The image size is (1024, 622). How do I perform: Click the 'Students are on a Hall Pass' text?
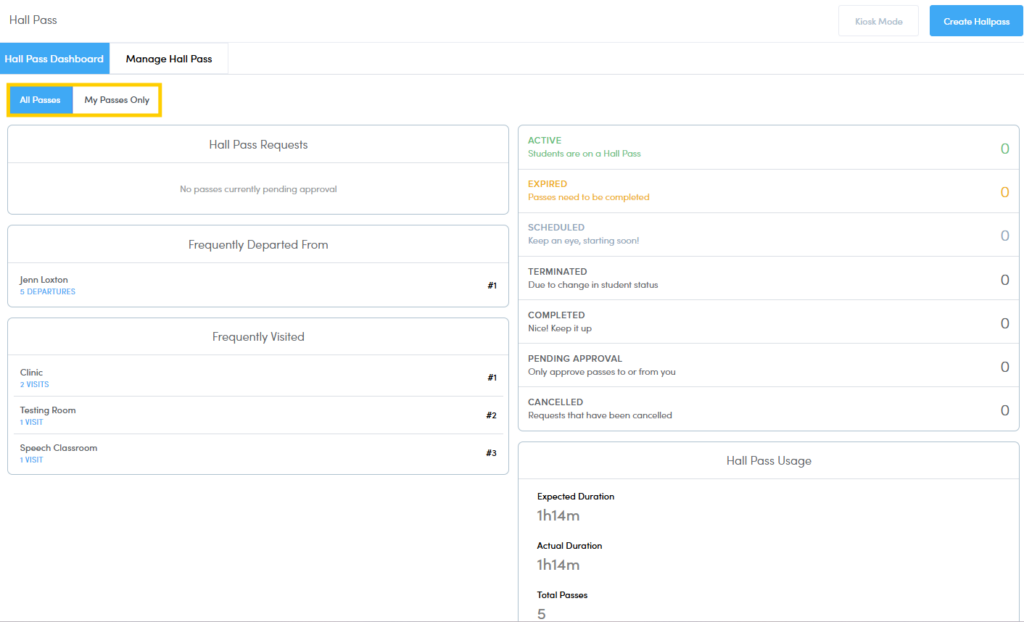[x=584, y=154]
